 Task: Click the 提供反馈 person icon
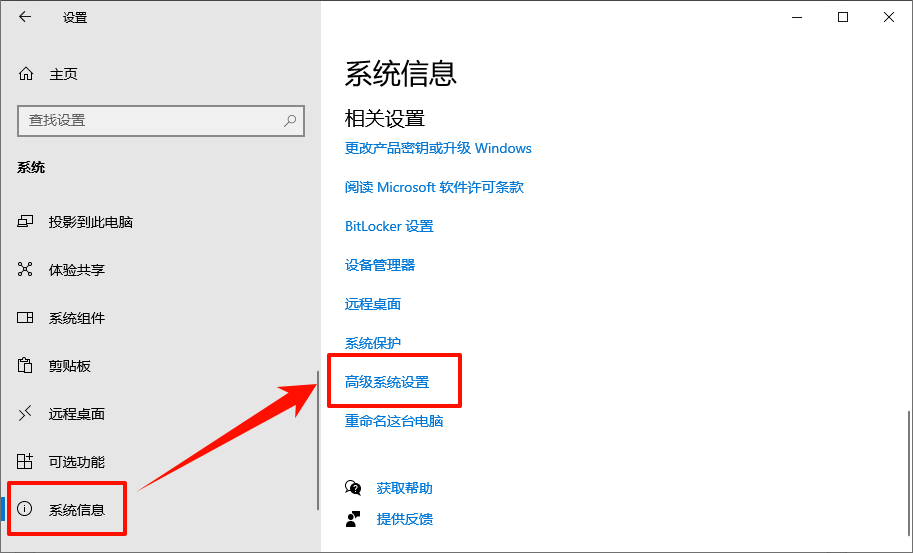[x=353, y=519]
